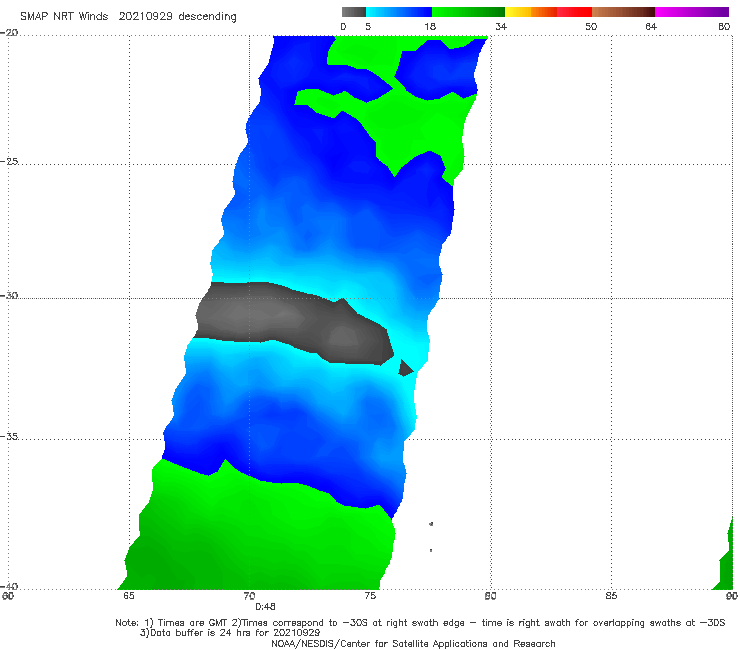
Task: Click the '18' color scale label
Action: [x=430, y=27]
